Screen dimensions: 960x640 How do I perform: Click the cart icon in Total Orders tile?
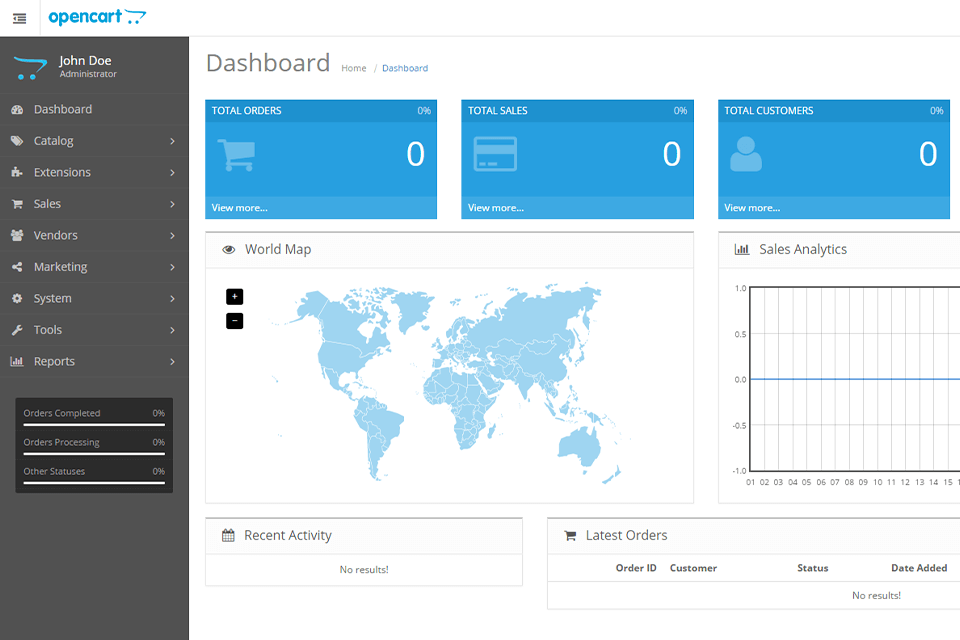[x=236, y=155]
